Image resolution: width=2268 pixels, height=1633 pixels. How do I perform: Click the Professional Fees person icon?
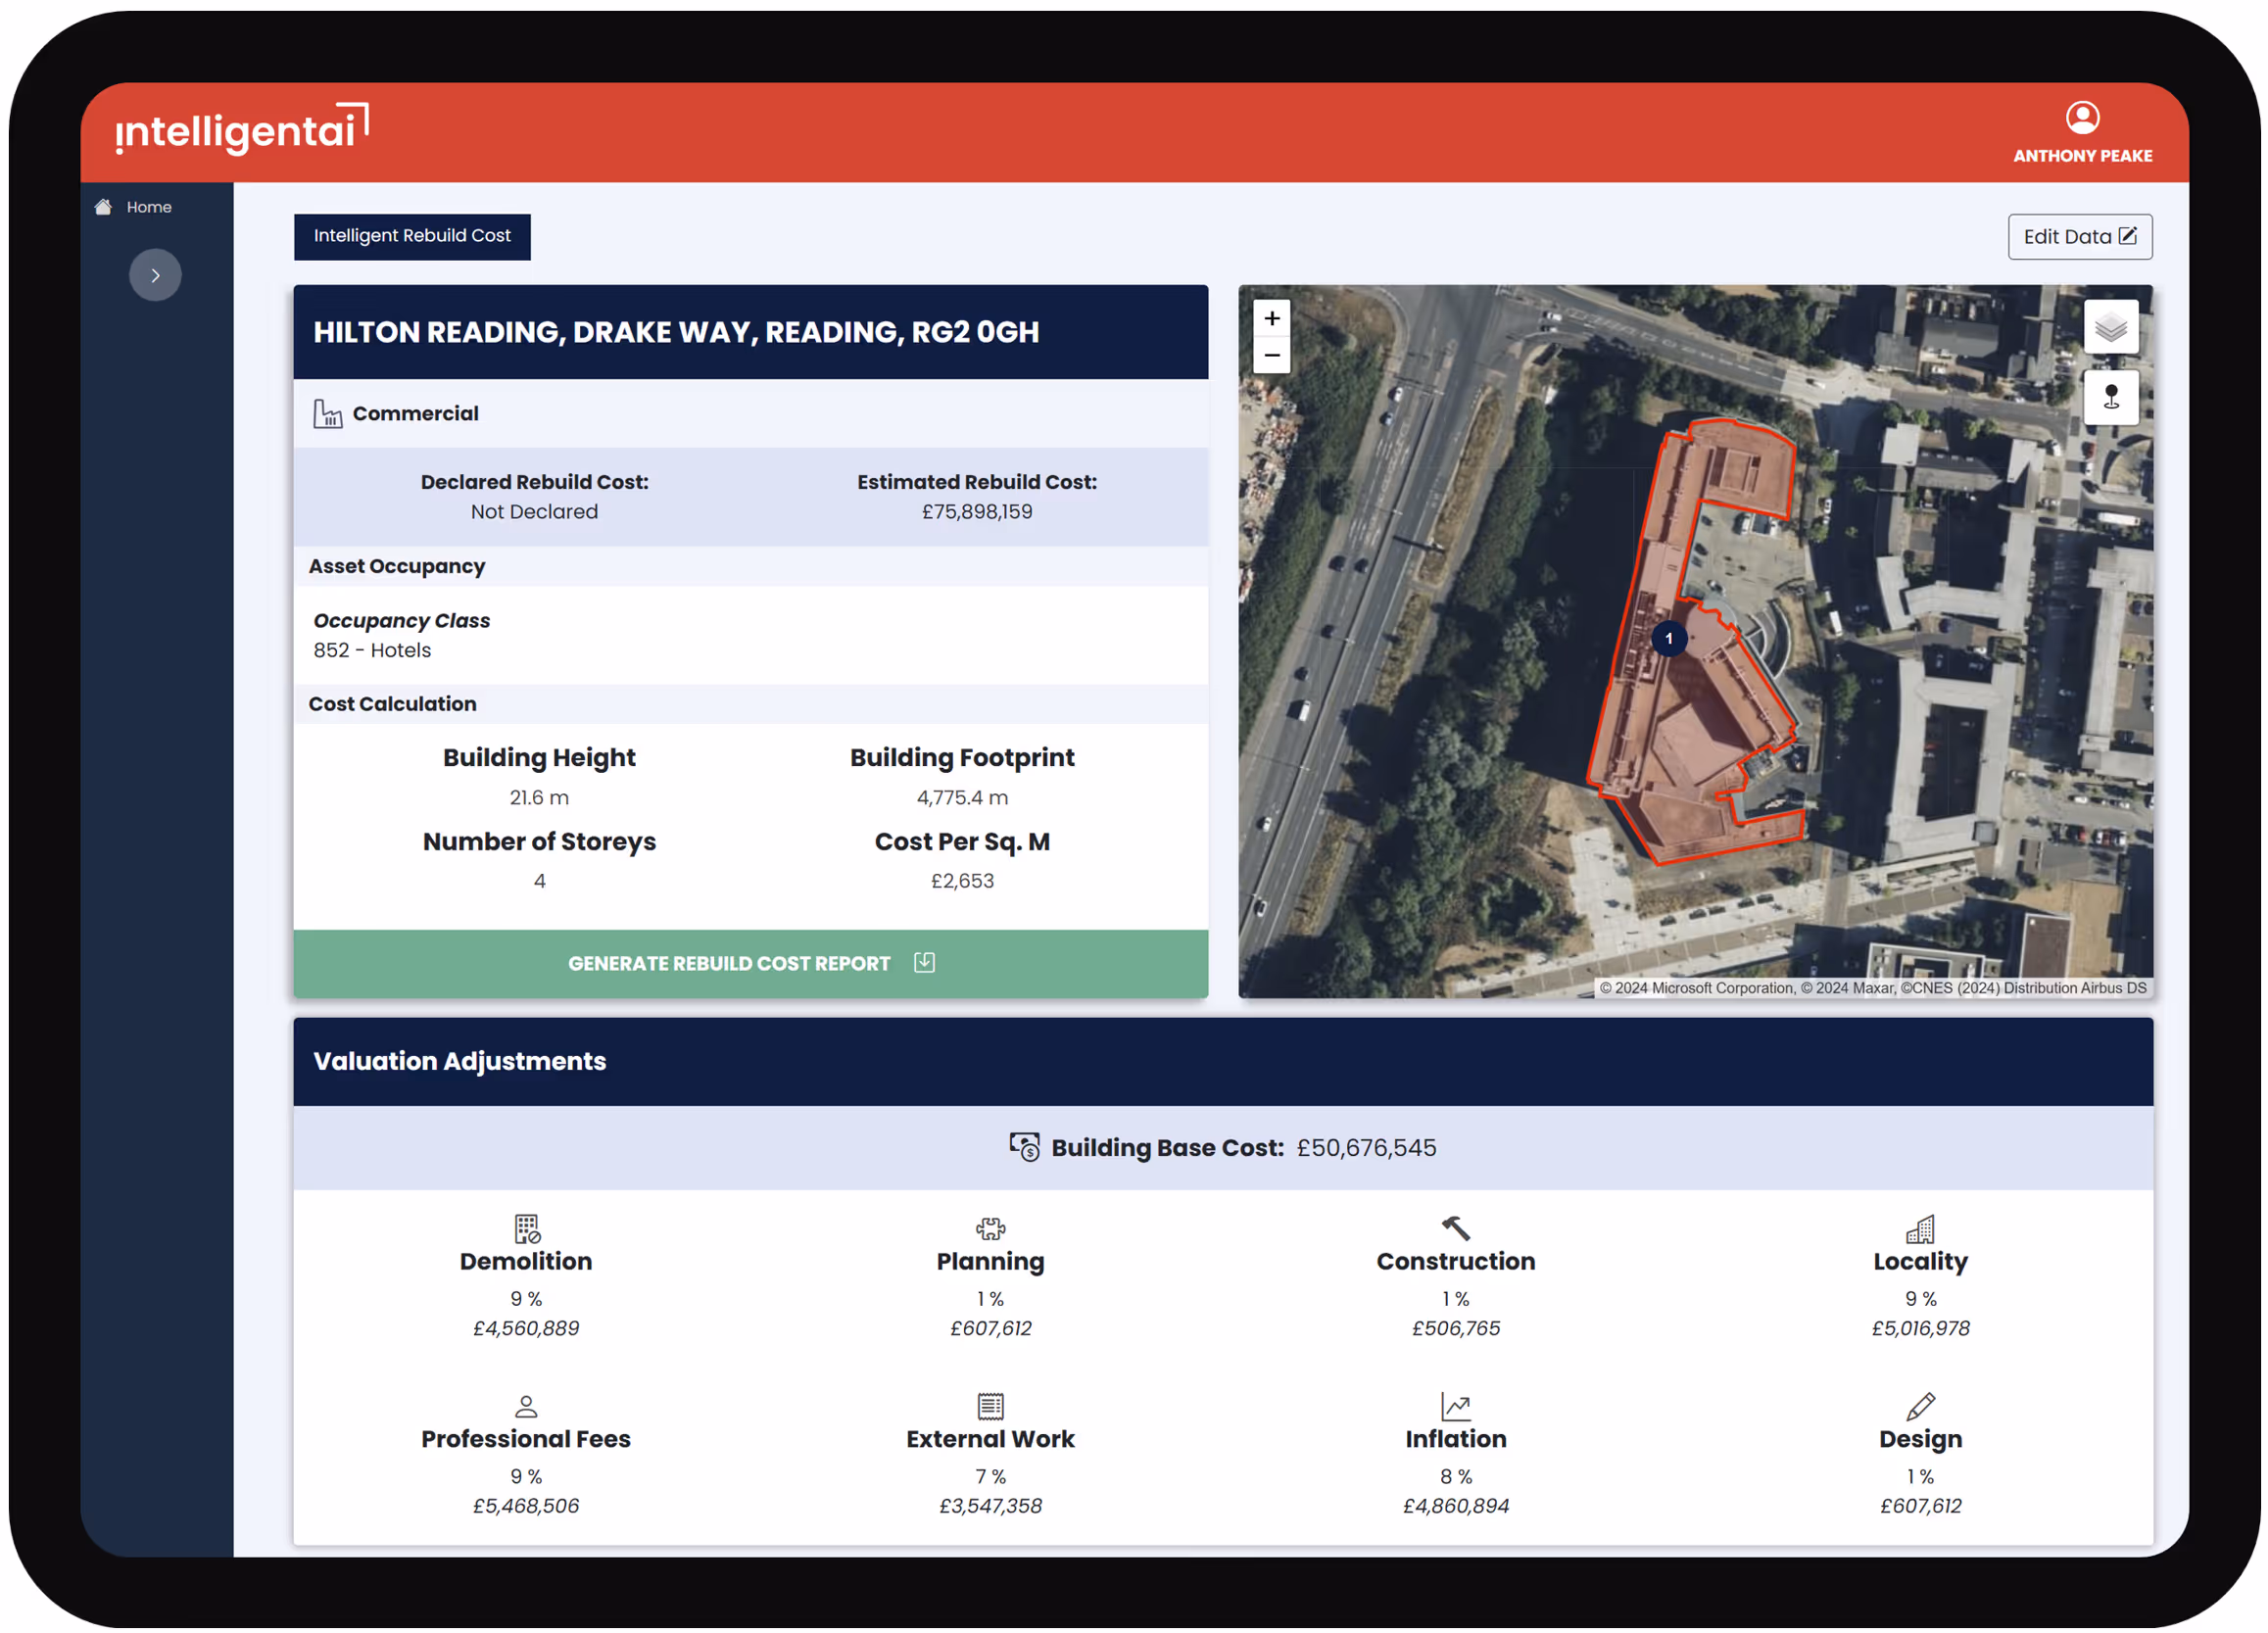point(526,1407)
